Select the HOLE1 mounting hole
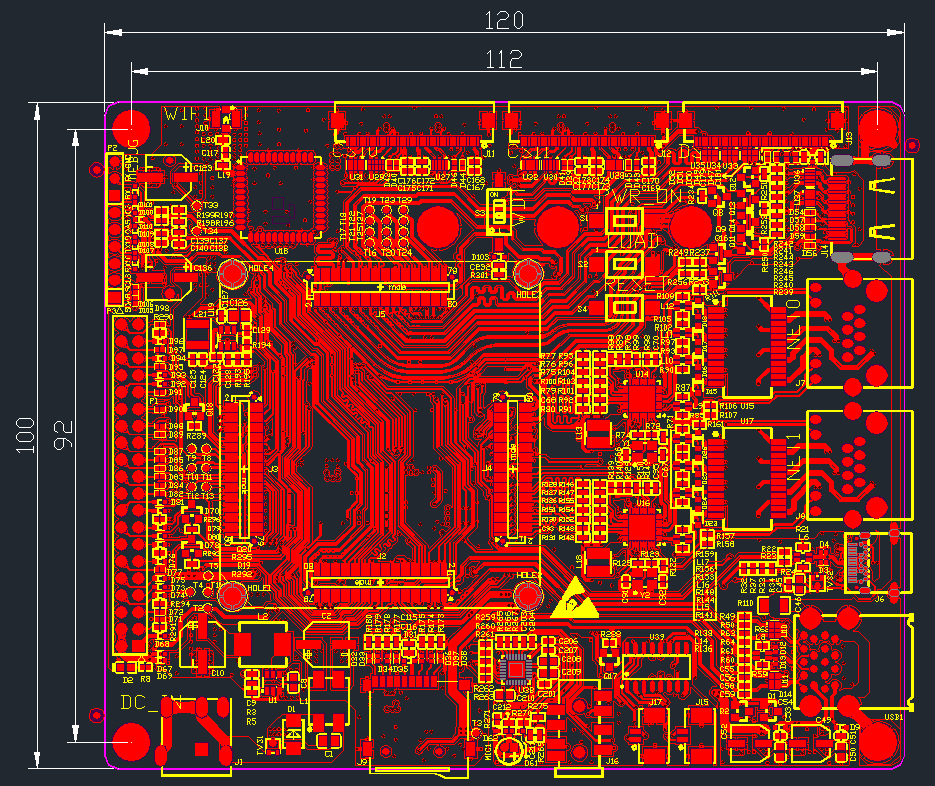Screen dimensions: 935x786 [233, 595]
